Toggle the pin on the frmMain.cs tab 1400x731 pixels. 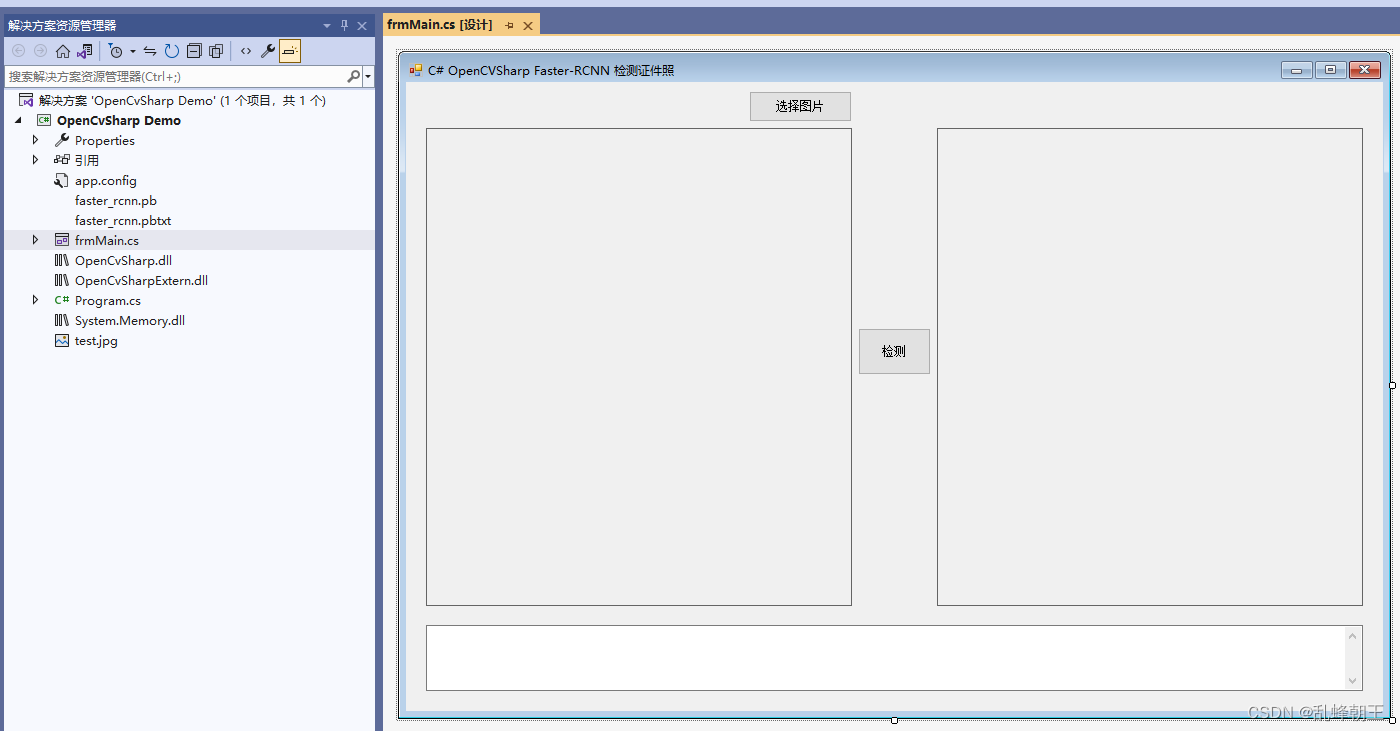510,24
